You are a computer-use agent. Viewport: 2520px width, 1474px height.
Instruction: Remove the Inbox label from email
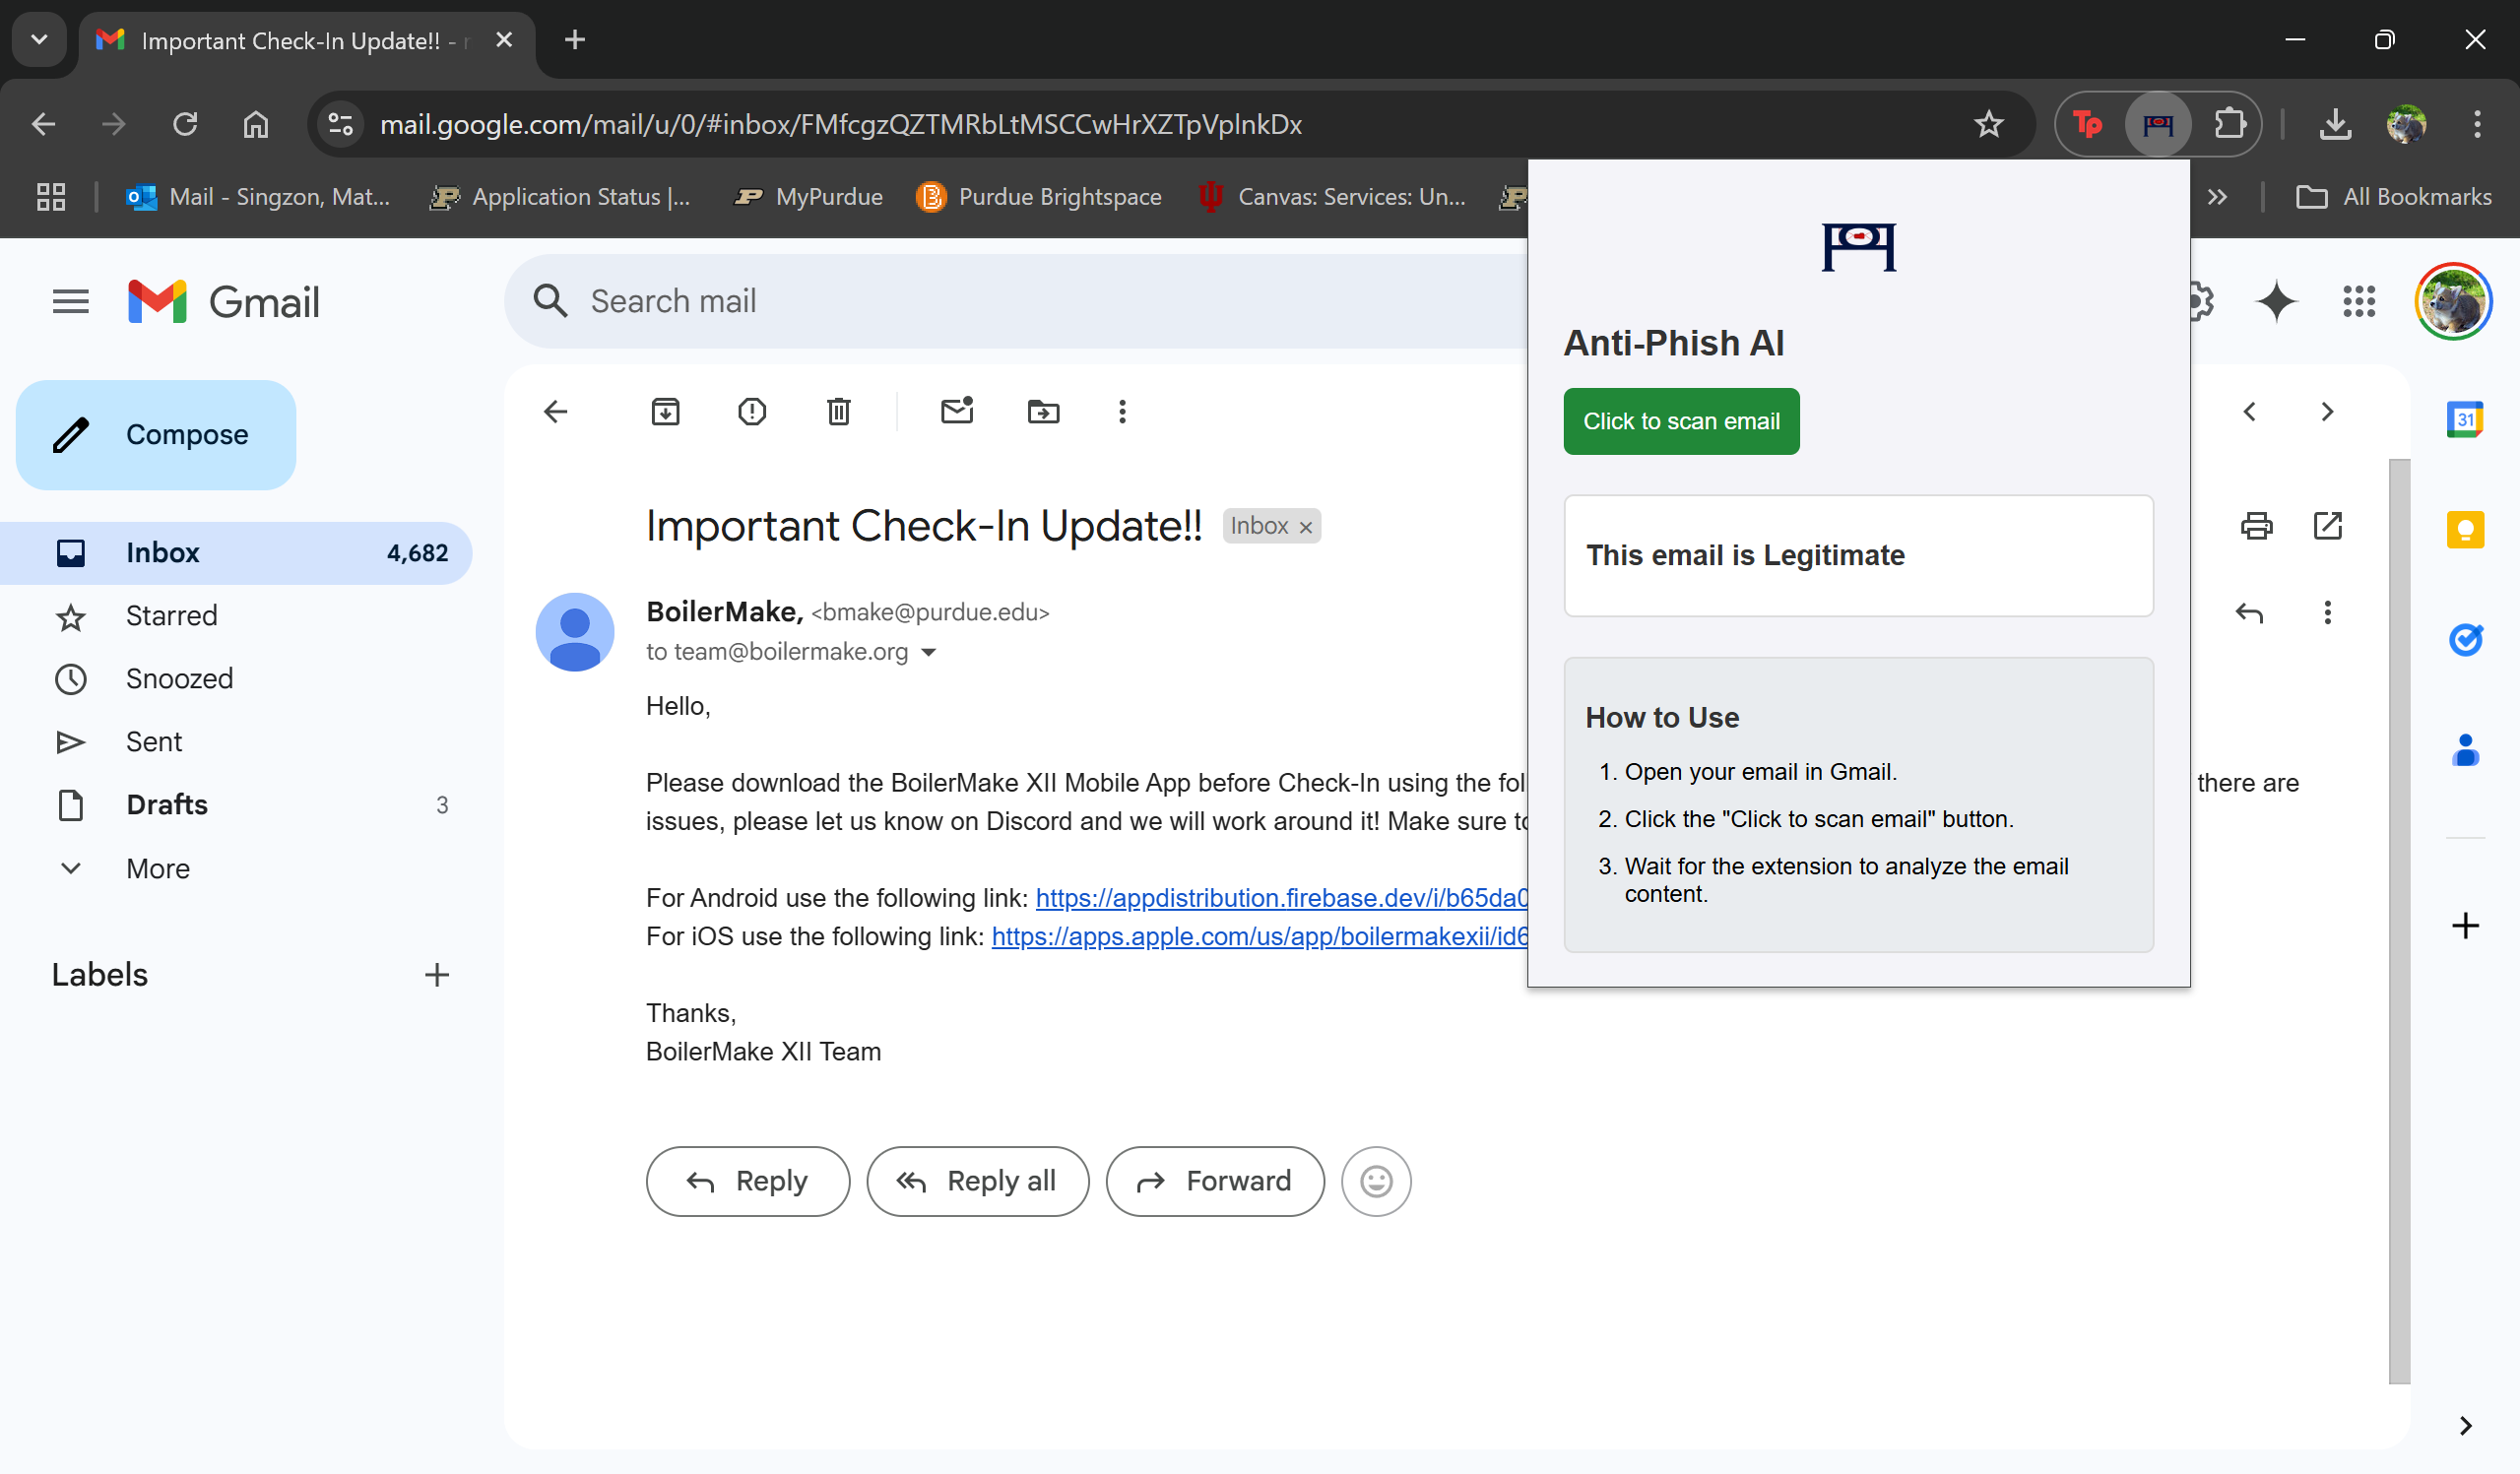point(1305,527)
